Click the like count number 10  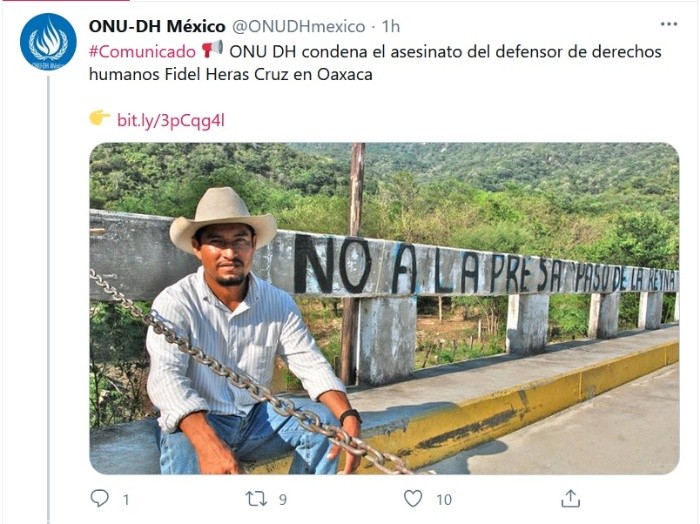tap(444, 499)
